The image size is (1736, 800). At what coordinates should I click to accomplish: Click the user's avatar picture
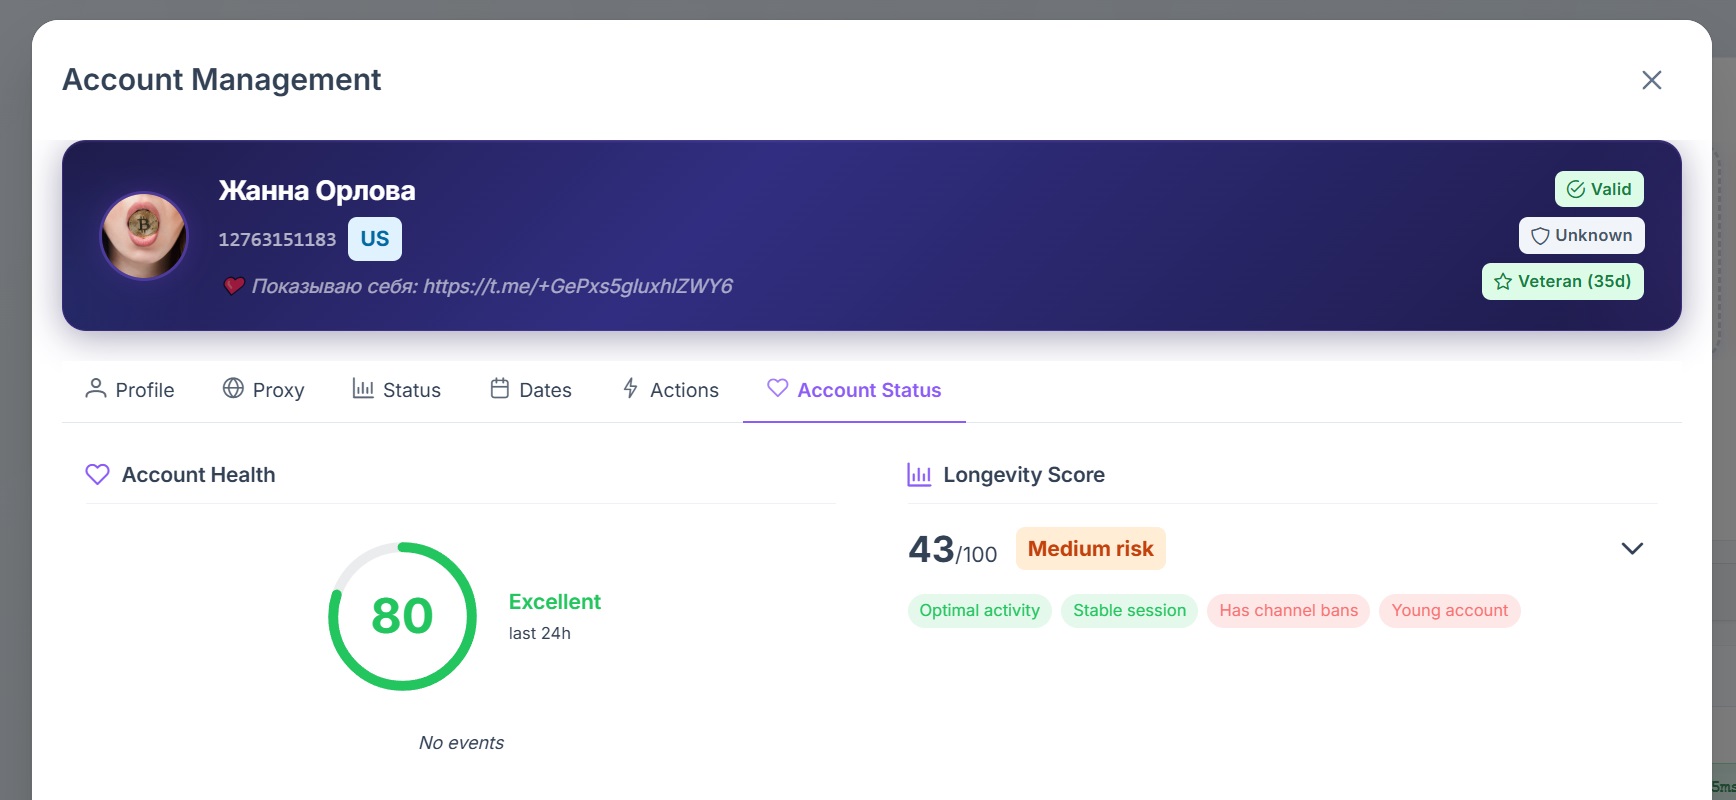point(144,236)
